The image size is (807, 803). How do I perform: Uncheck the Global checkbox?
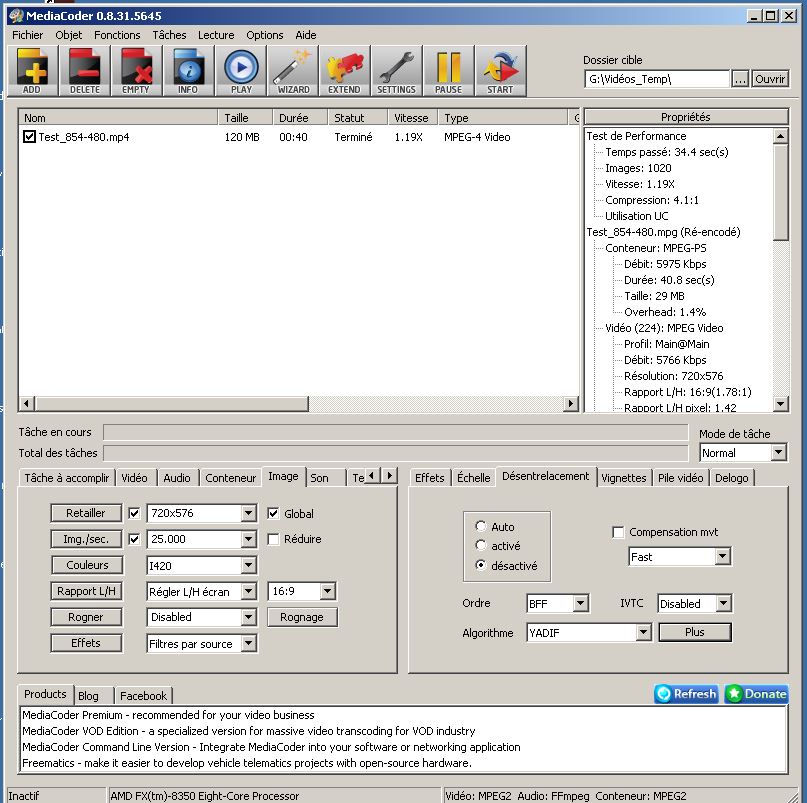click(274, 514)
